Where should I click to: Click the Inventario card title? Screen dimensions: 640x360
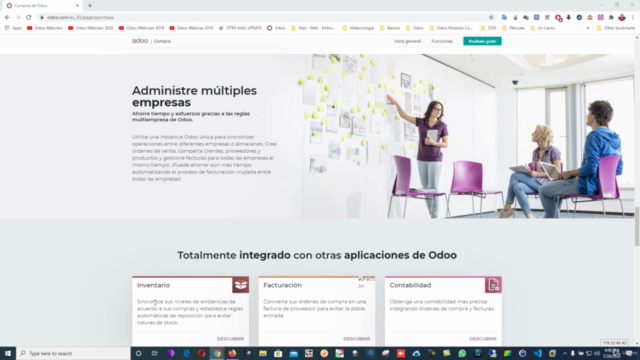coord(153,285)
